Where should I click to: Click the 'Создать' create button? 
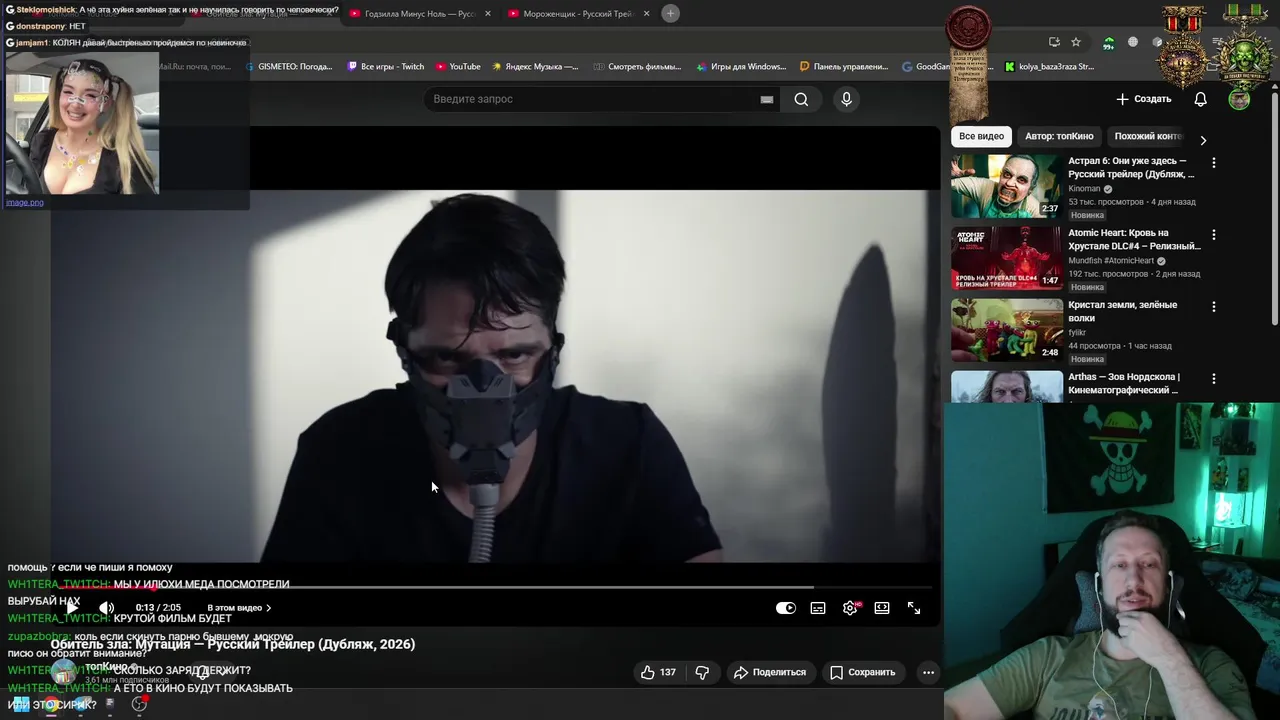[x=1144, y=99]
